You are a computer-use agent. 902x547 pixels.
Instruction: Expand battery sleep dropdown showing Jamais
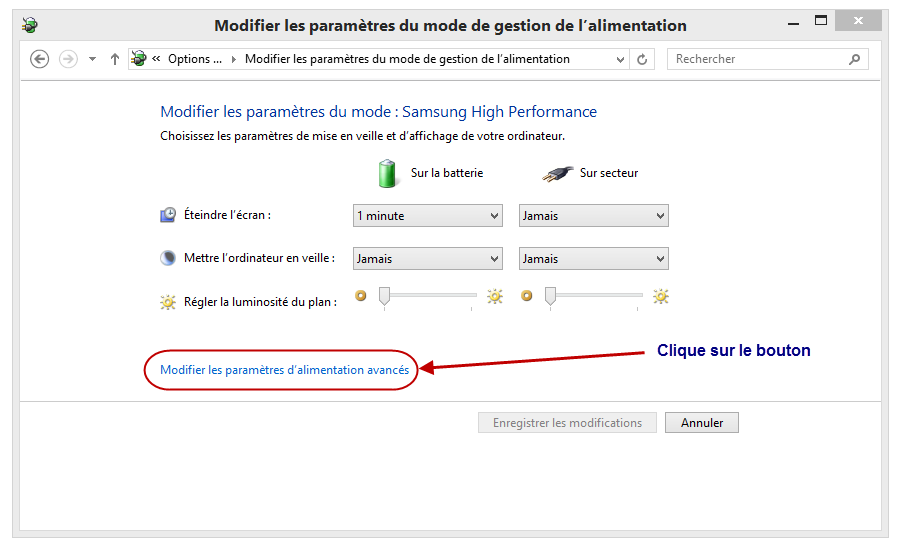click(x=427, y=259)
